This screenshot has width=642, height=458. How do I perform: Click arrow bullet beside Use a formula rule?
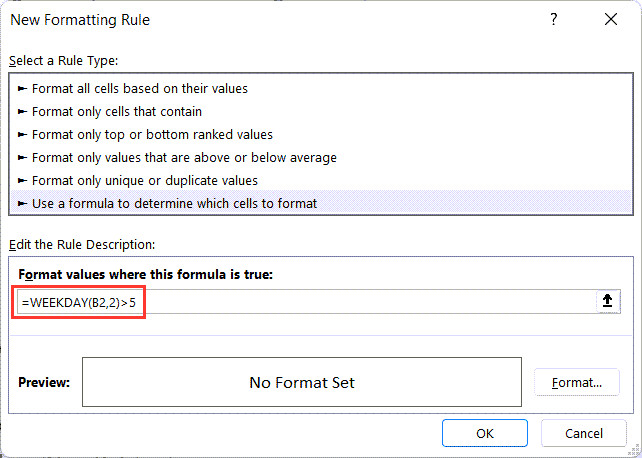pyautogui.click(x=23, y=203)
